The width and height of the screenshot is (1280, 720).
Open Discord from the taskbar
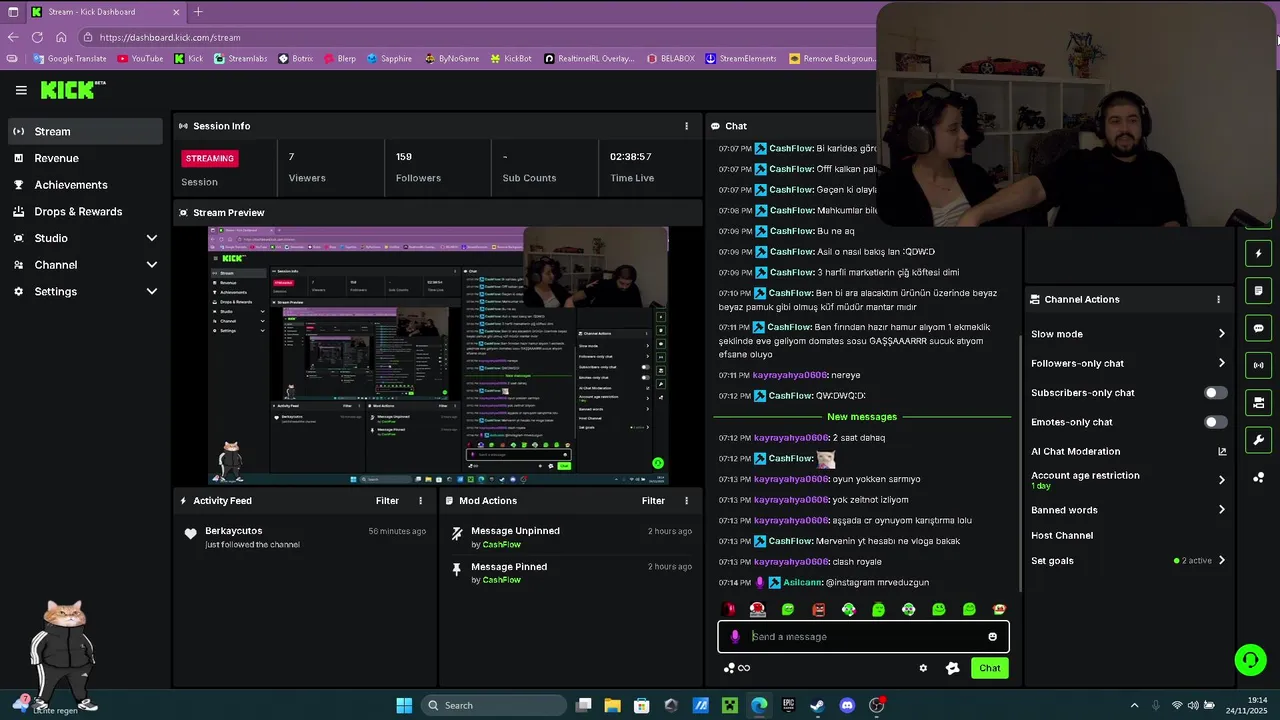[847, 705]
